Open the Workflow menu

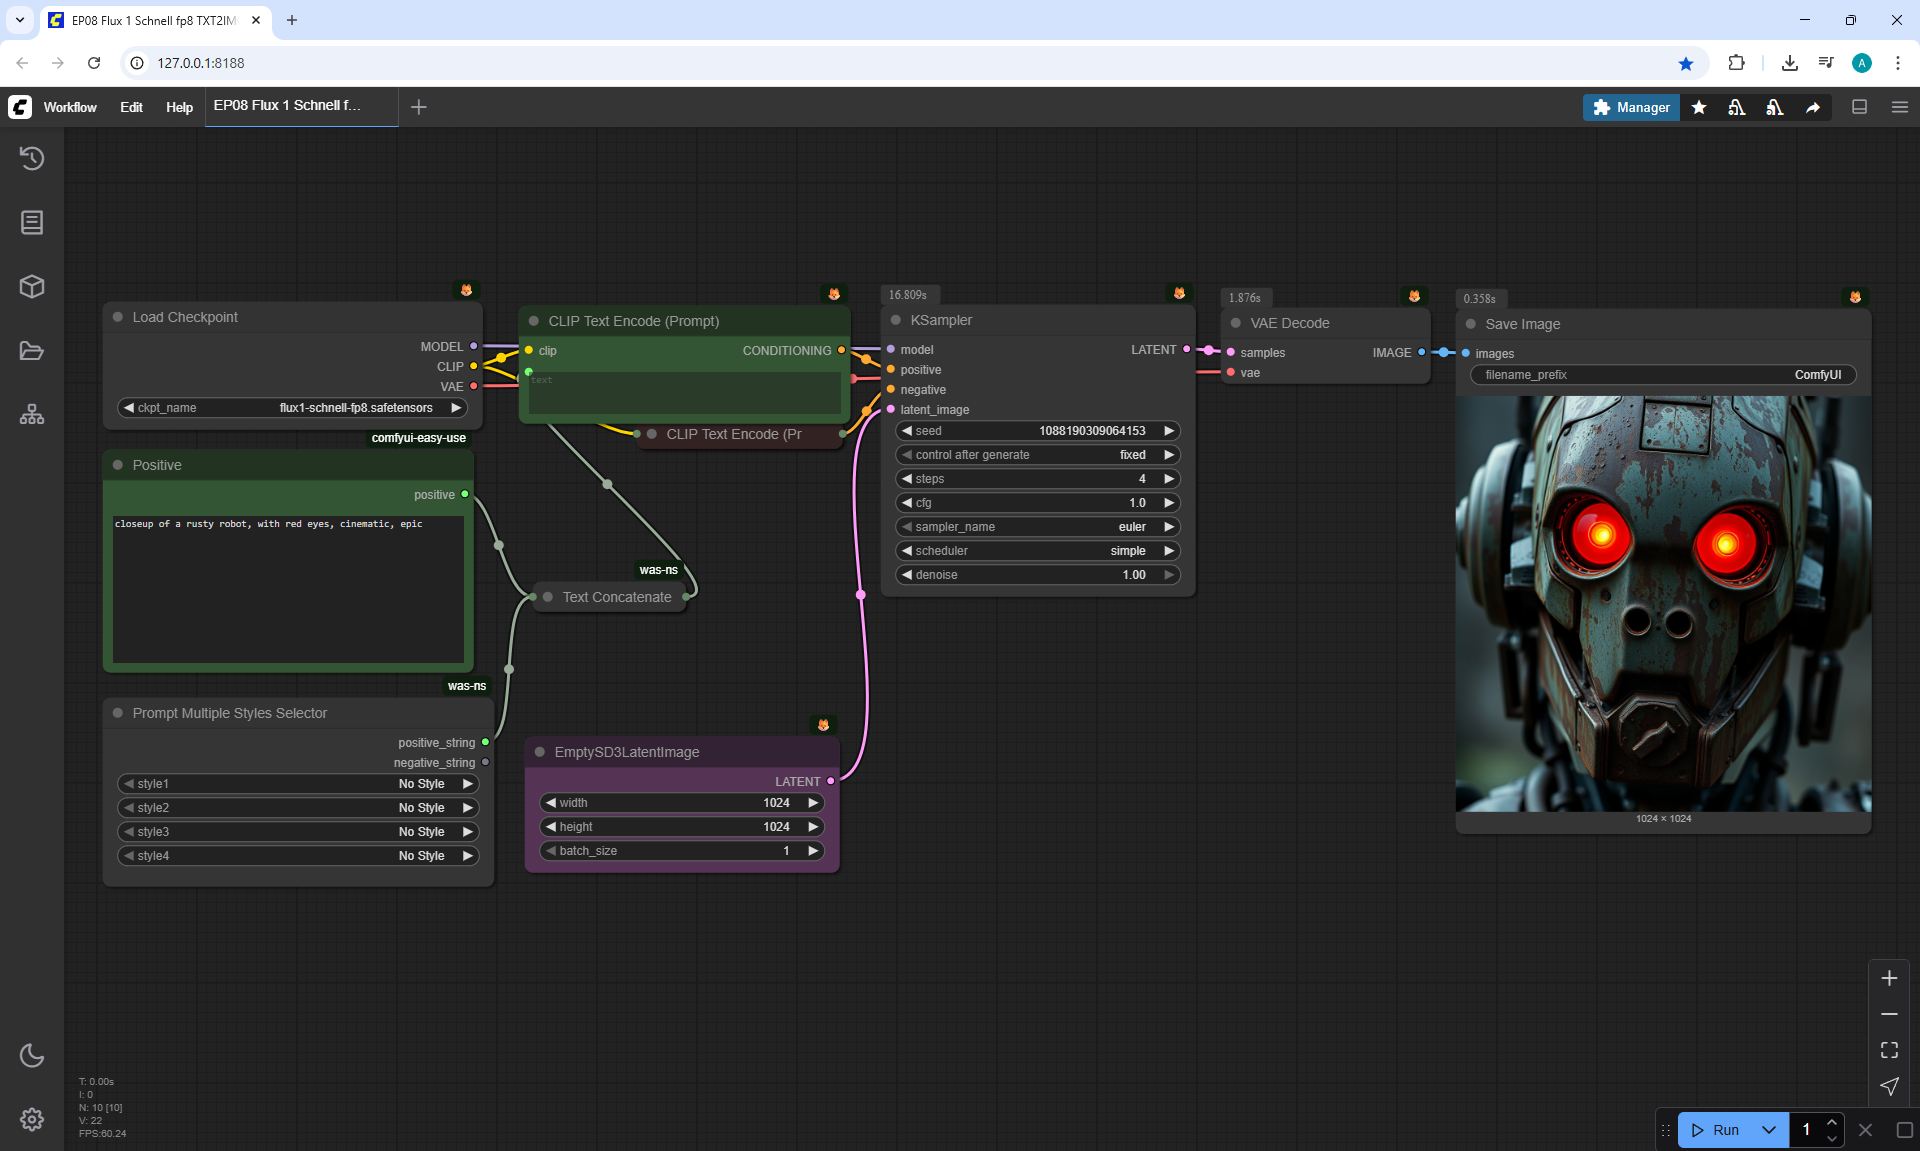click(70, 107)
